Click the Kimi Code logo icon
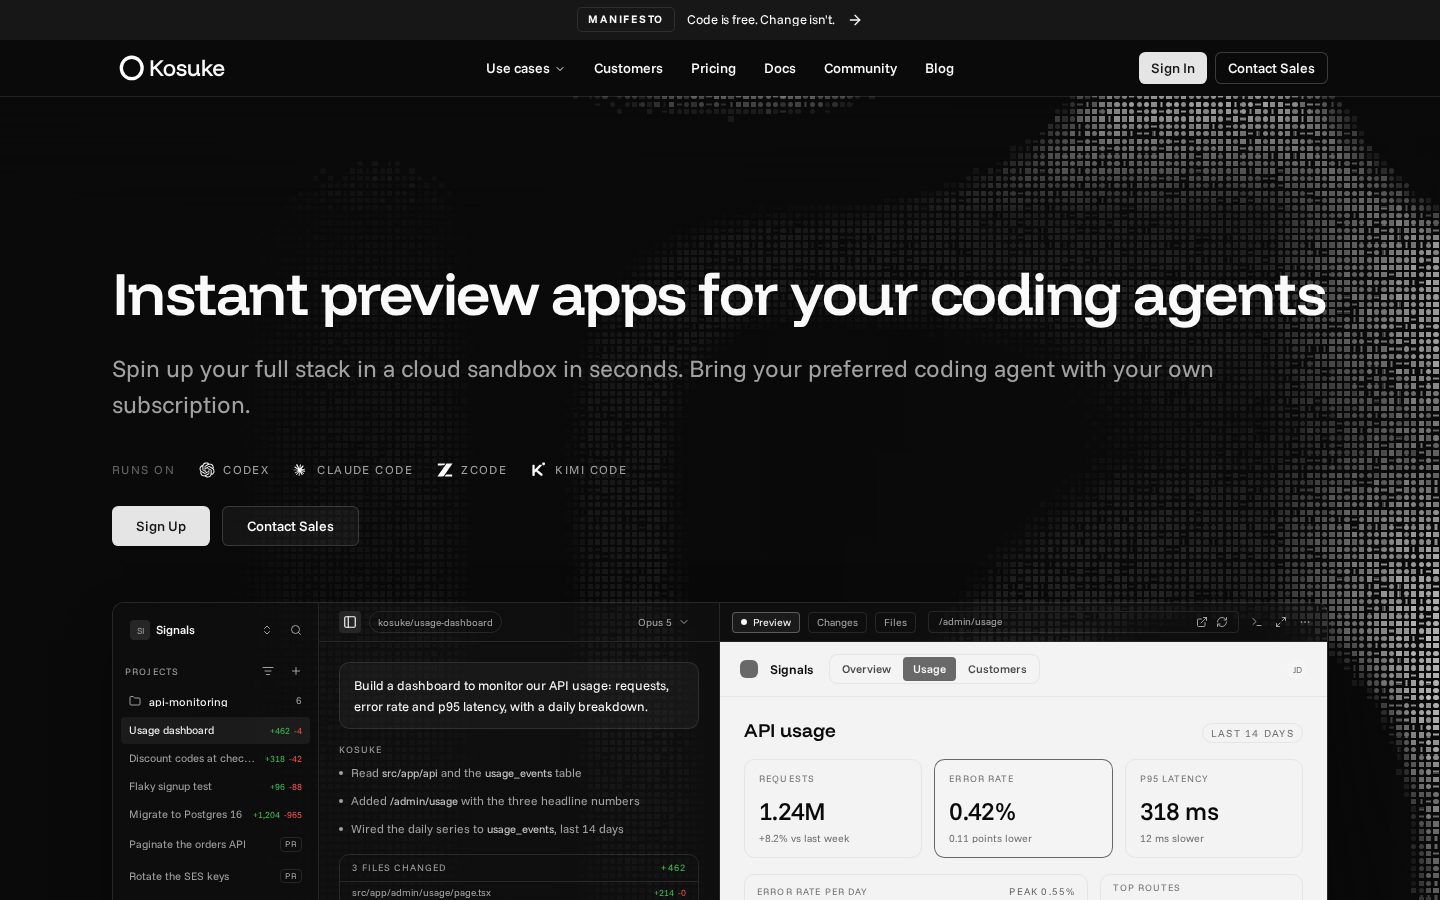 [x=538, y=470]
